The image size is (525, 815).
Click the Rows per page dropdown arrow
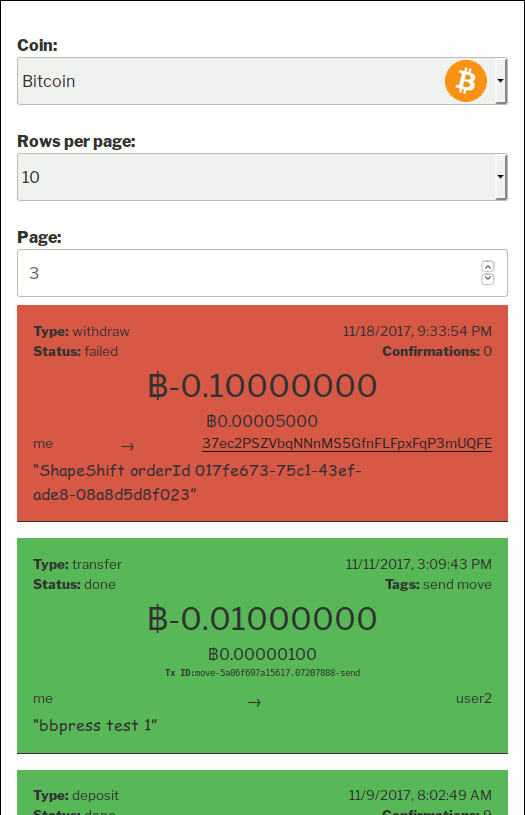click(x=500, y=177)
